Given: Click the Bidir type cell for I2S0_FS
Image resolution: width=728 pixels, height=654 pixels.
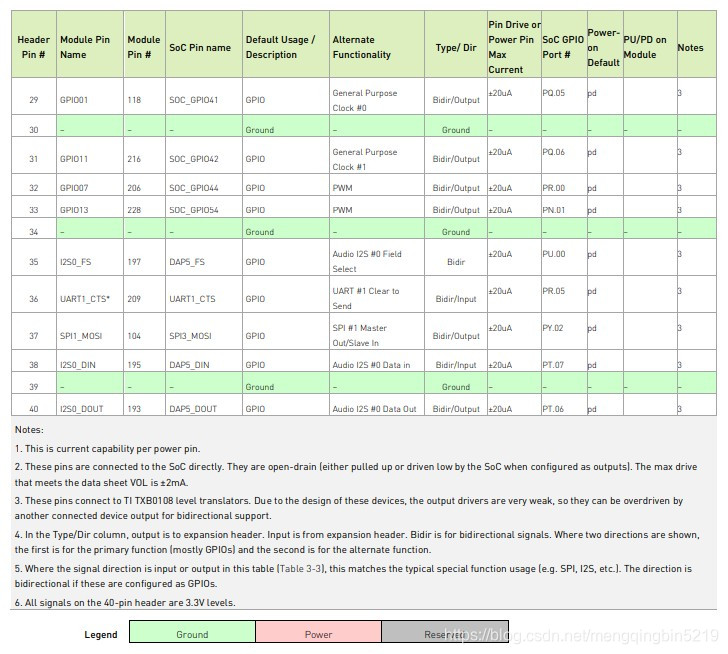Looking at the screenshot, I should (456, 257).
